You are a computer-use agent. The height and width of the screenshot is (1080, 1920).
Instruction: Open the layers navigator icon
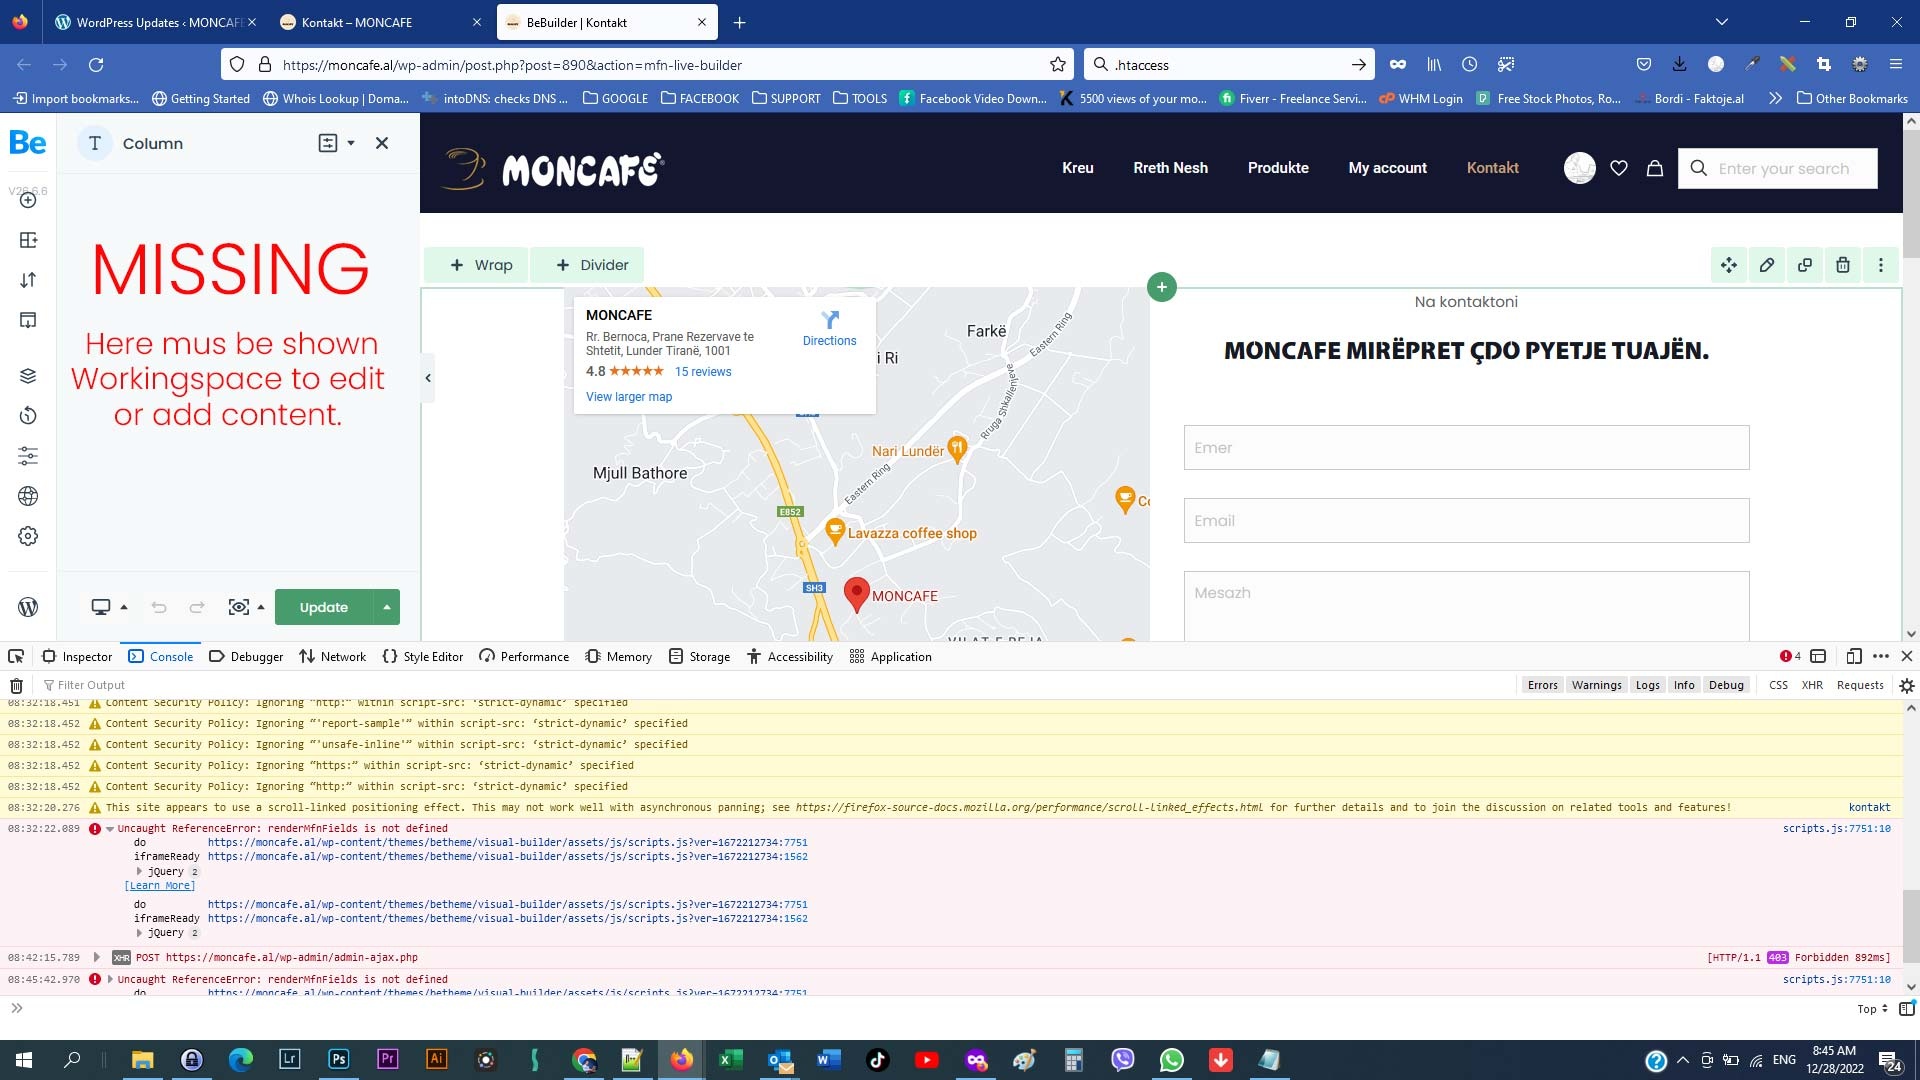[x=28, y=376]
